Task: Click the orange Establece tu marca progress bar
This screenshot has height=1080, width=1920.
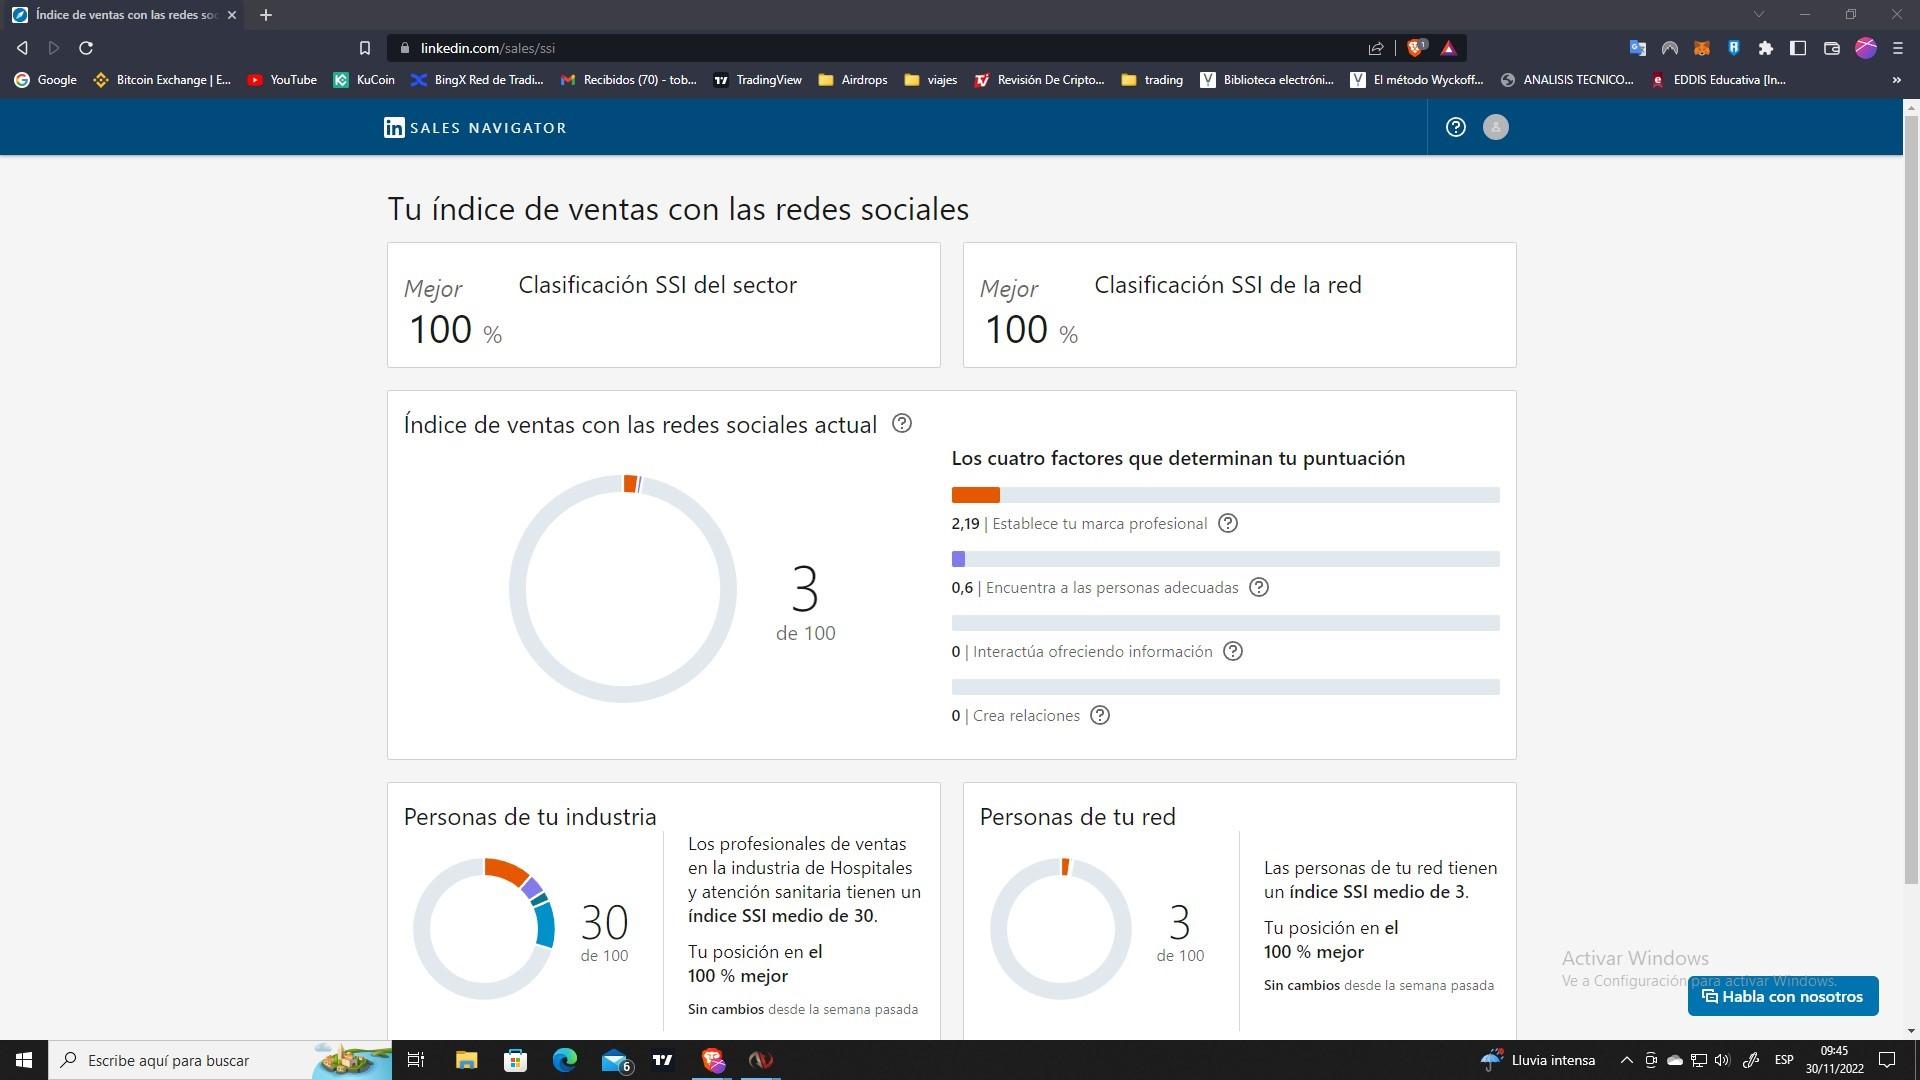Action: point(975,495)
